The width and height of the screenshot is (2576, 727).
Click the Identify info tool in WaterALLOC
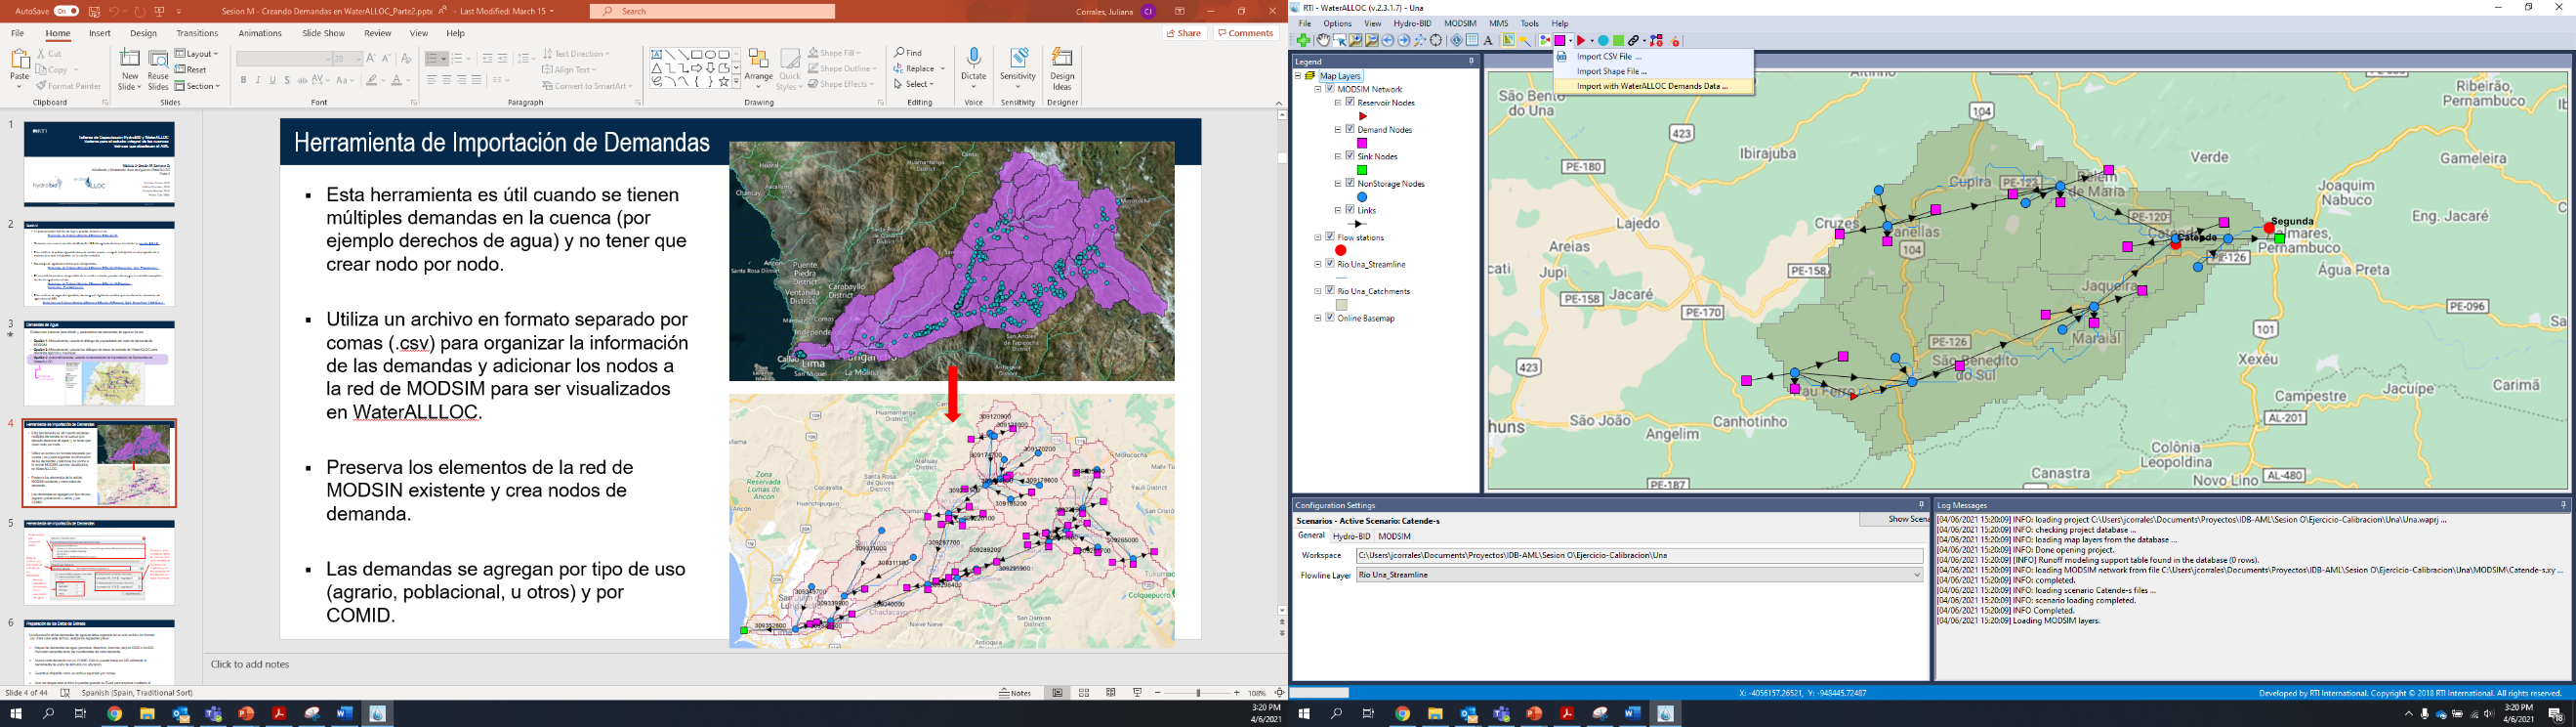pos(1457,40)
